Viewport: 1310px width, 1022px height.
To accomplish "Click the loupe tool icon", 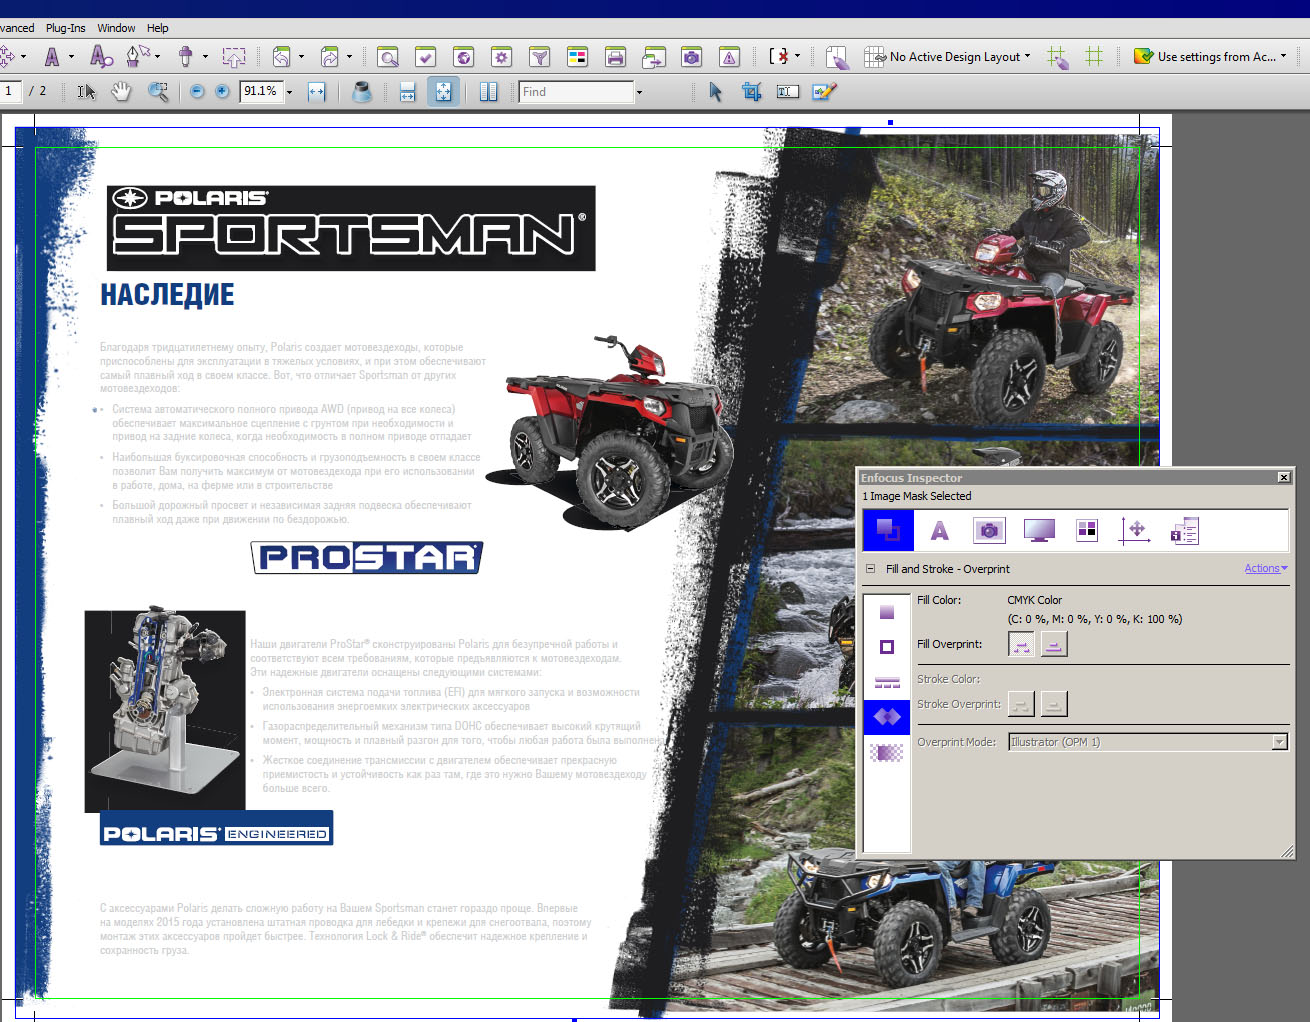I will point(362,92).
